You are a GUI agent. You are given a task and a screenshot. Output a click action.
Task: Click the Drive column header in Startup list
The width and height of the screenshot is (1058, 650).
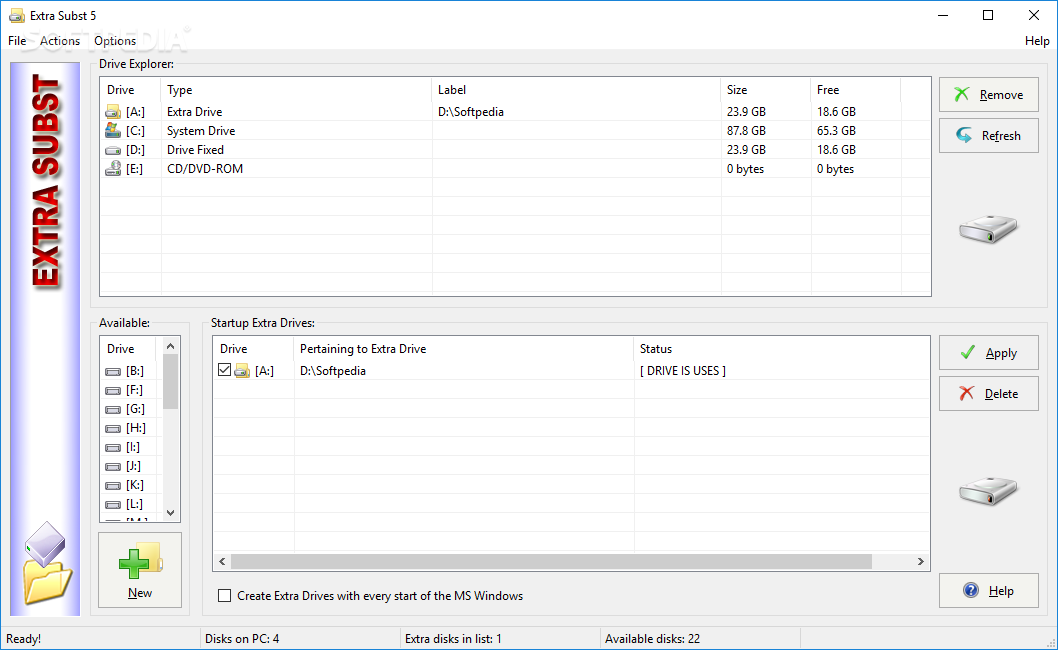[254, 349]
